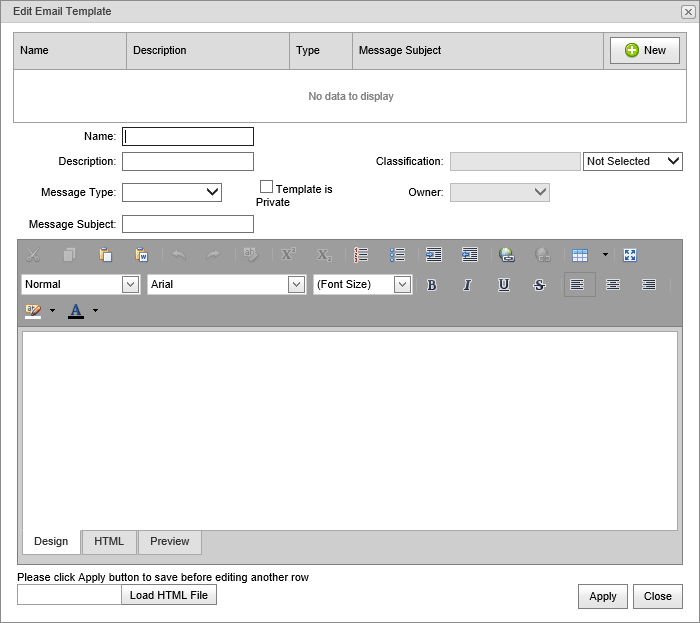Image resolution: width=700 pixels, height=623 pixels.
Task: Open the Message Type dropdown
Action: (172, 192)
